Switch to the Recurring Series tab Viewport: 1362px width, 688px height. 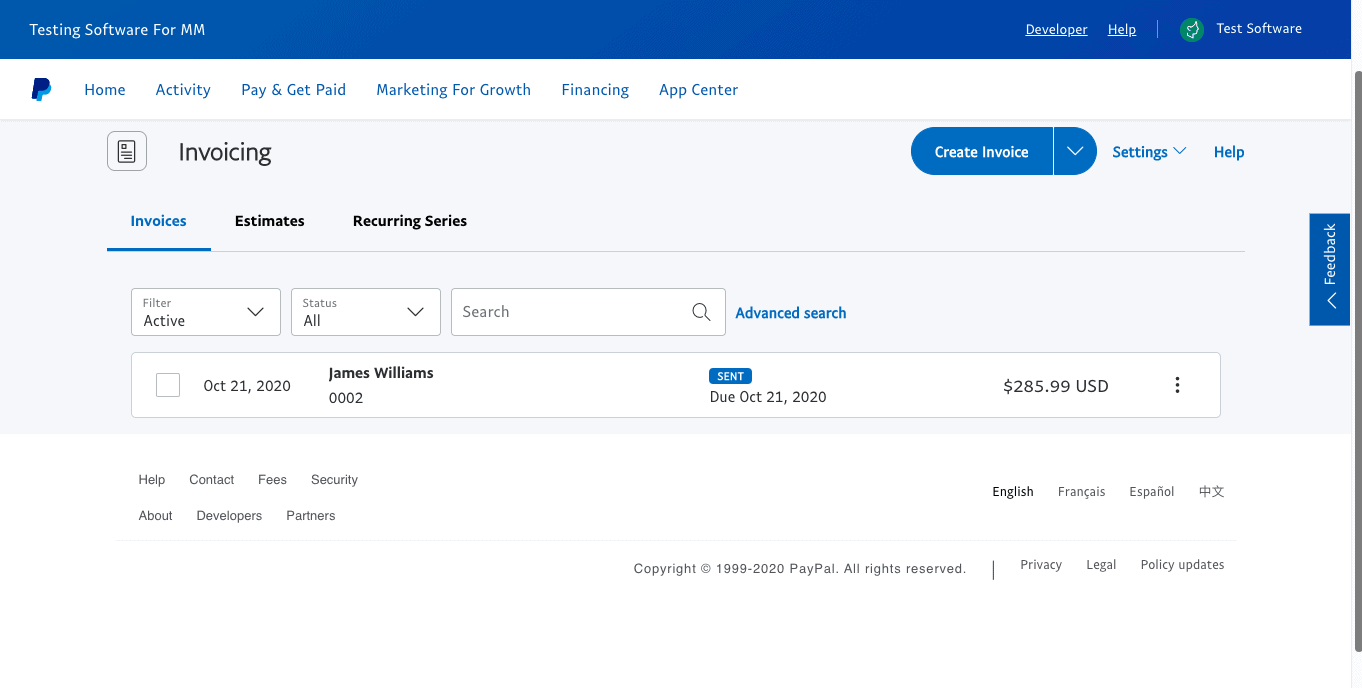click(410, 221)
